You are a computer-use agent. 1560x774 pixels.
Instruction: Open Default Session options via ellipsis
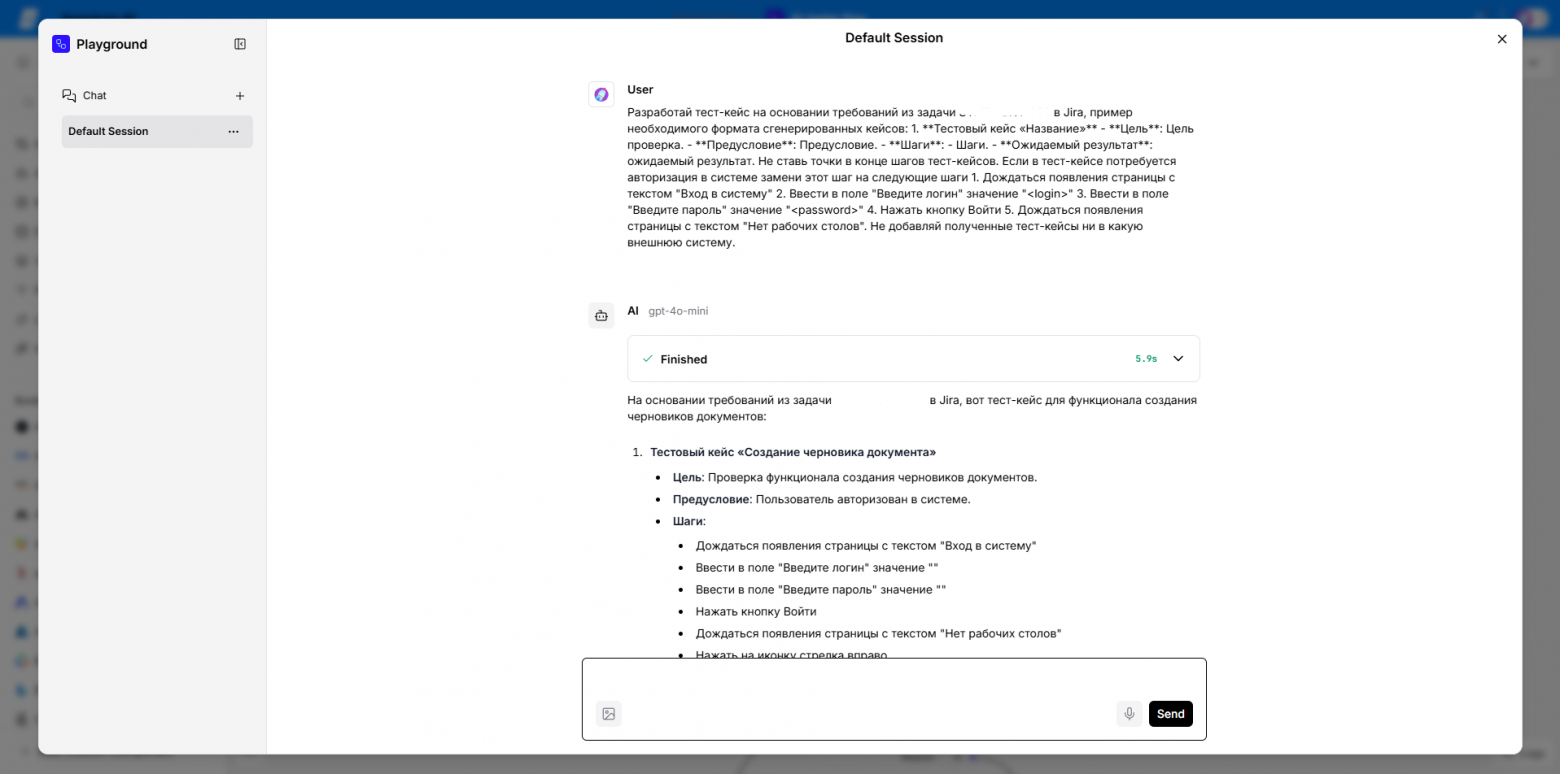click(x=233, y=131)
